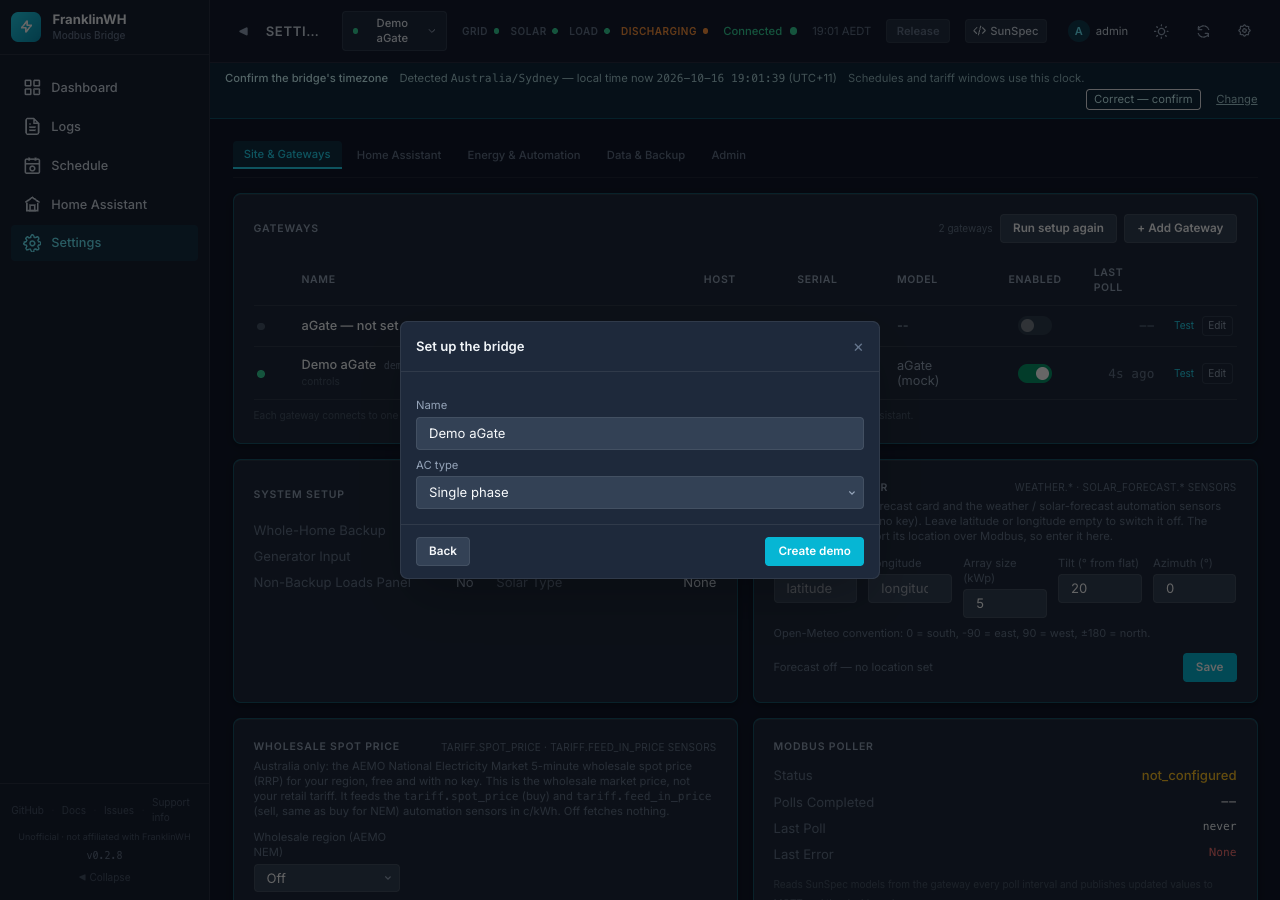Open the Logs page icon
This screenshot has width=1280, height=900.
[32, 127]
